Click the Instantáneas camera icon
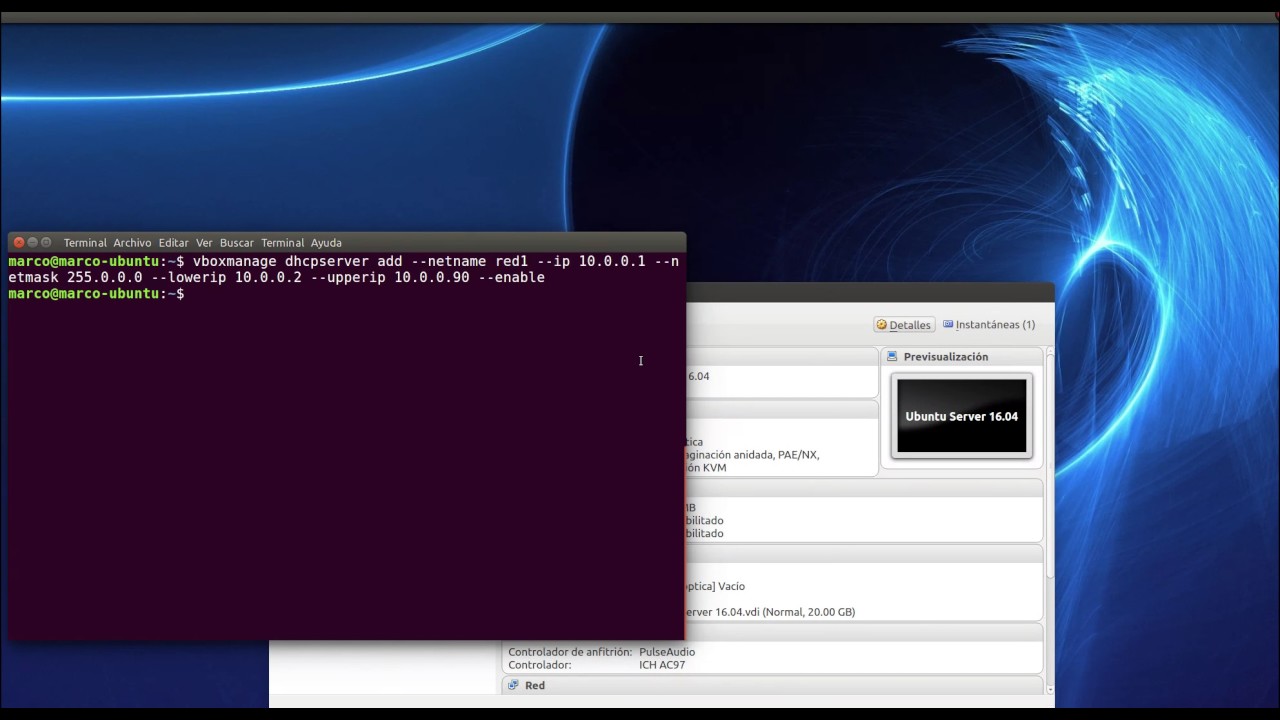 pyautogui.click(x=948, y=324)
